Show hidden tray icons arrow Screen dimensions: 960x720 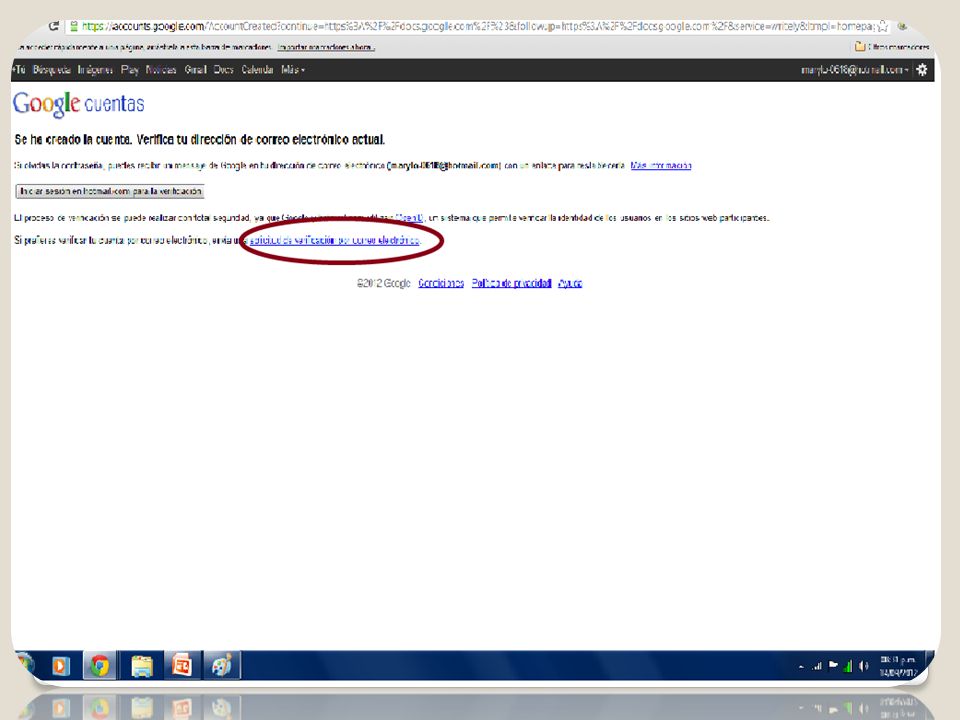(x=801, y=667)
